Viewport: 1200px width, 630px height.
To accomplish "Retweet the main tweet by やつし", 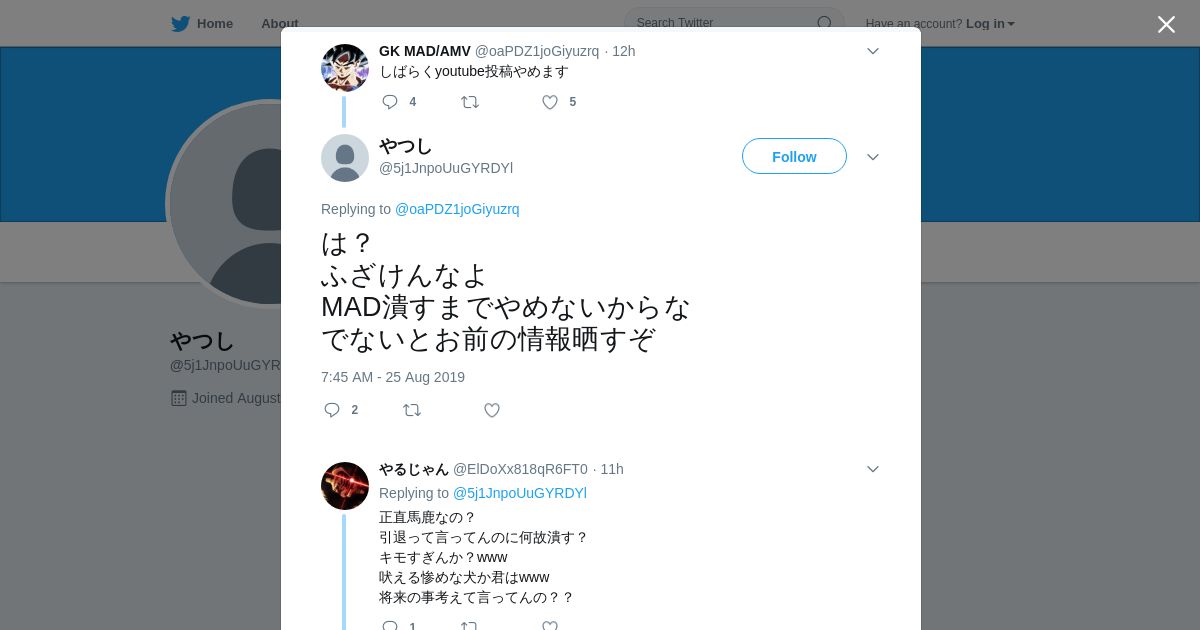I will click(412, 410).
